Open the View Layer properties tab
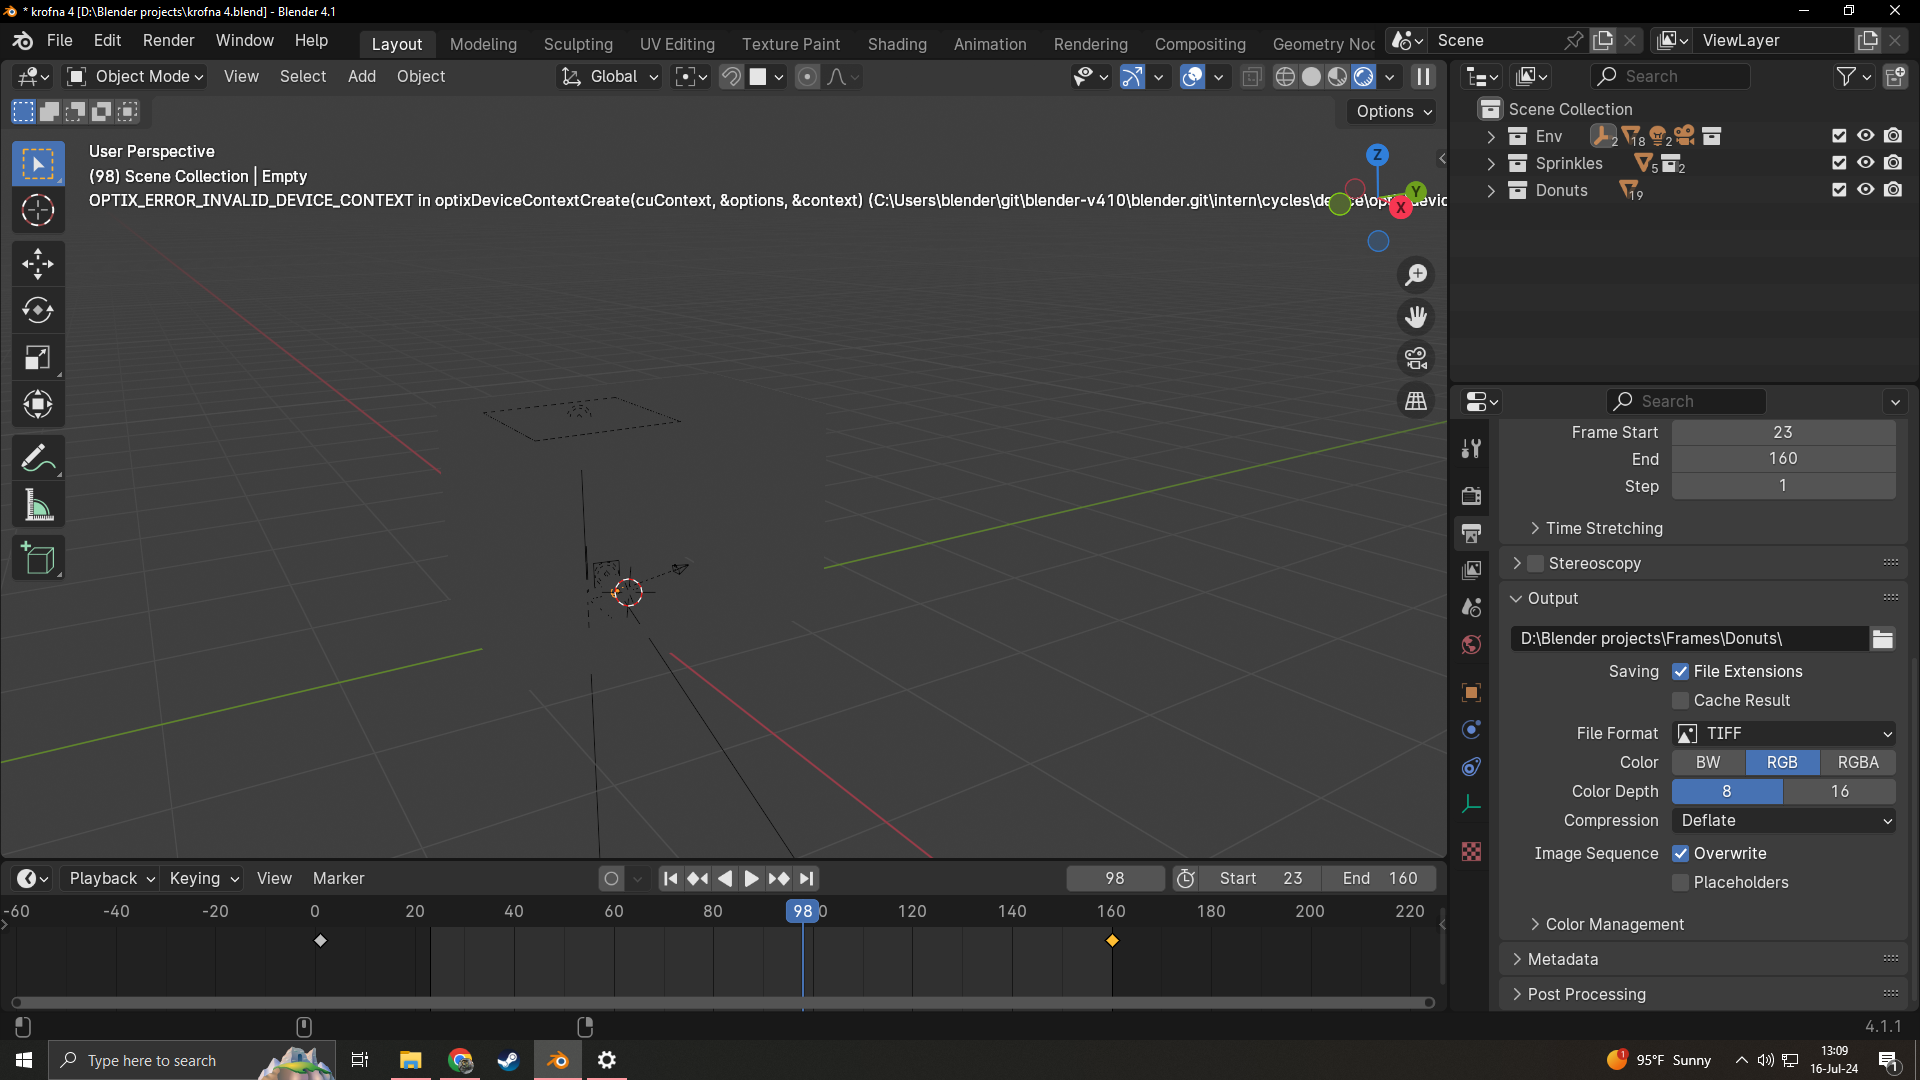1920x1080 pixels. point(1471,570)
